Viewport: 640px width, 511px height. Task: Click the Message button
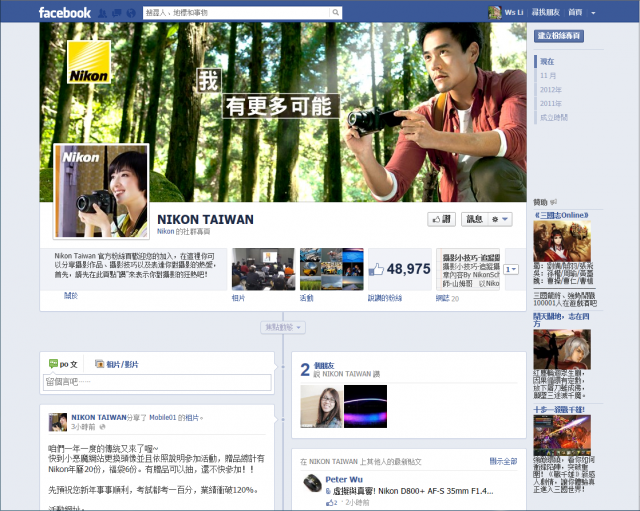pos(474,219)
